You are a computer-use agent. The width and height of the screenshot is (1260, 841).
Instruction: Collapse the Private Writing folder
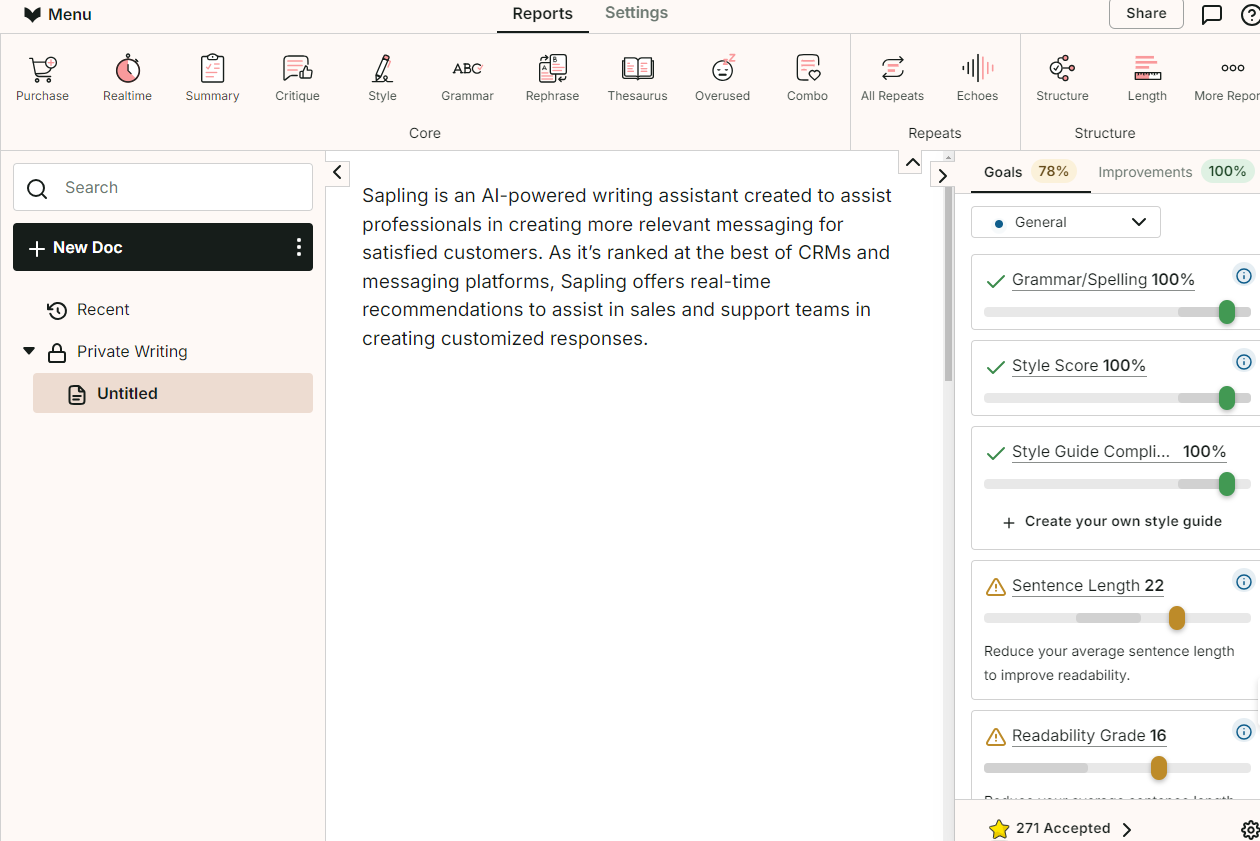(28, 351)
